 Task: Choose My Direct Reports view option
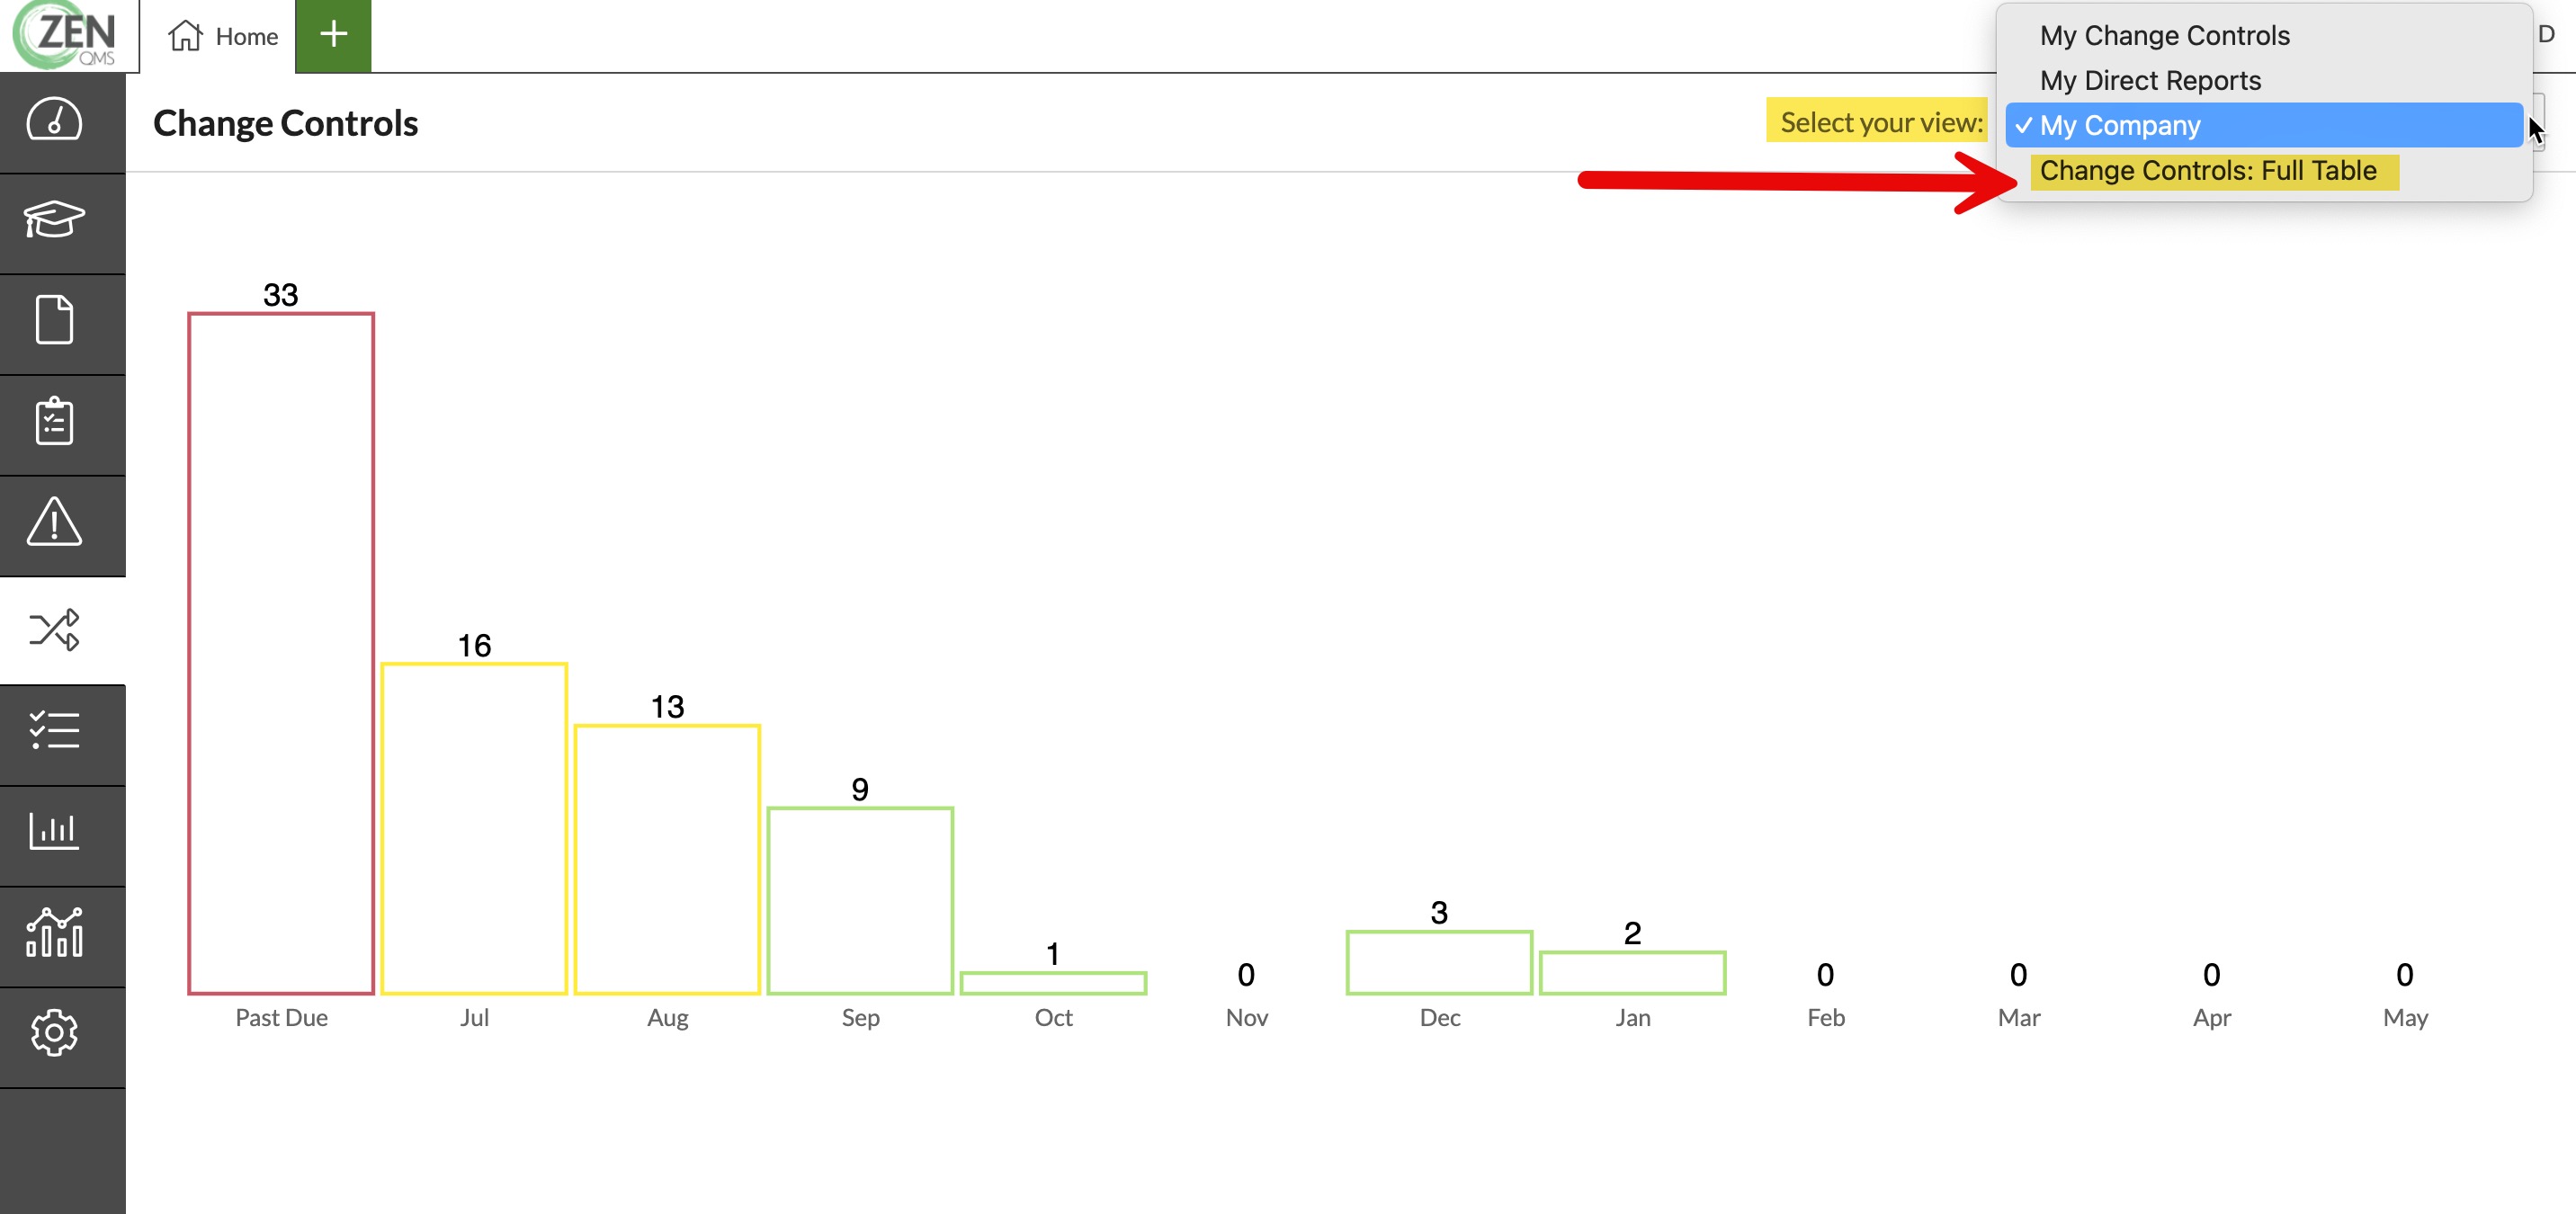point(2150,81)
